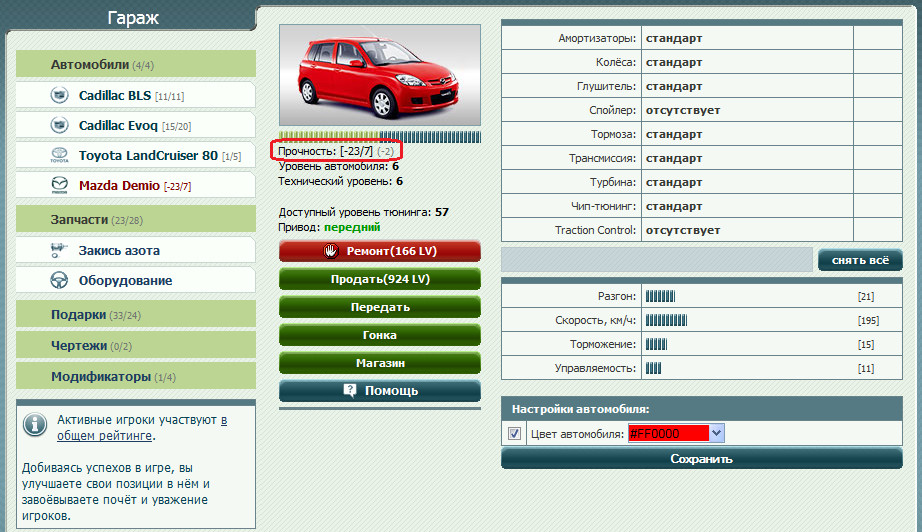Screen dimensions: 922x532
Task: Expand the Модификаторы section
Action: tap(136, 376)
